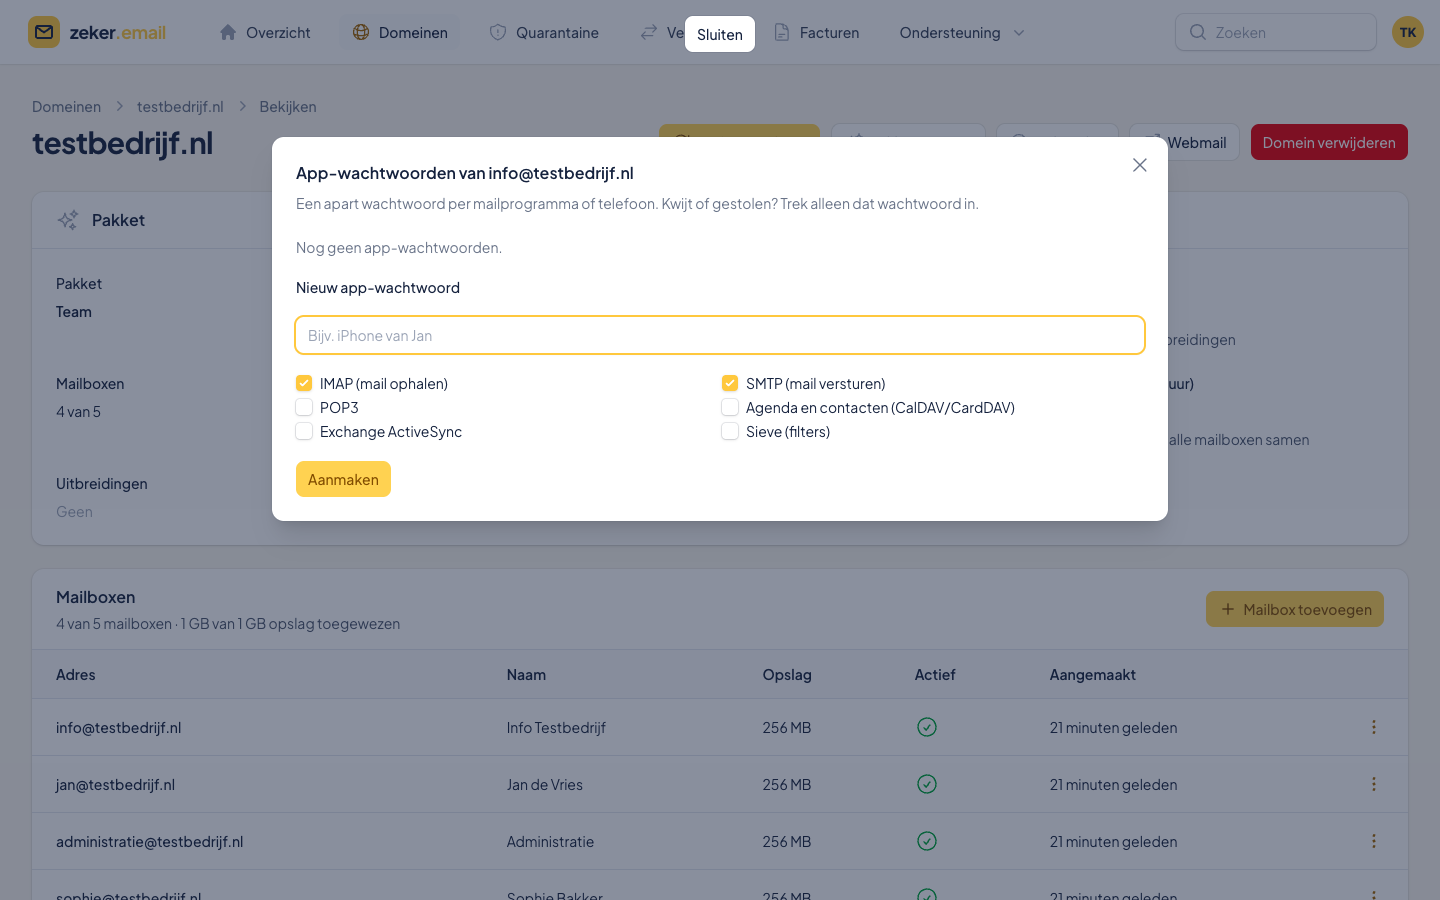Select the info@testbedrijf.nl address cell
Viewport: 1440px width, 900px height.
(x=119, y=728)
